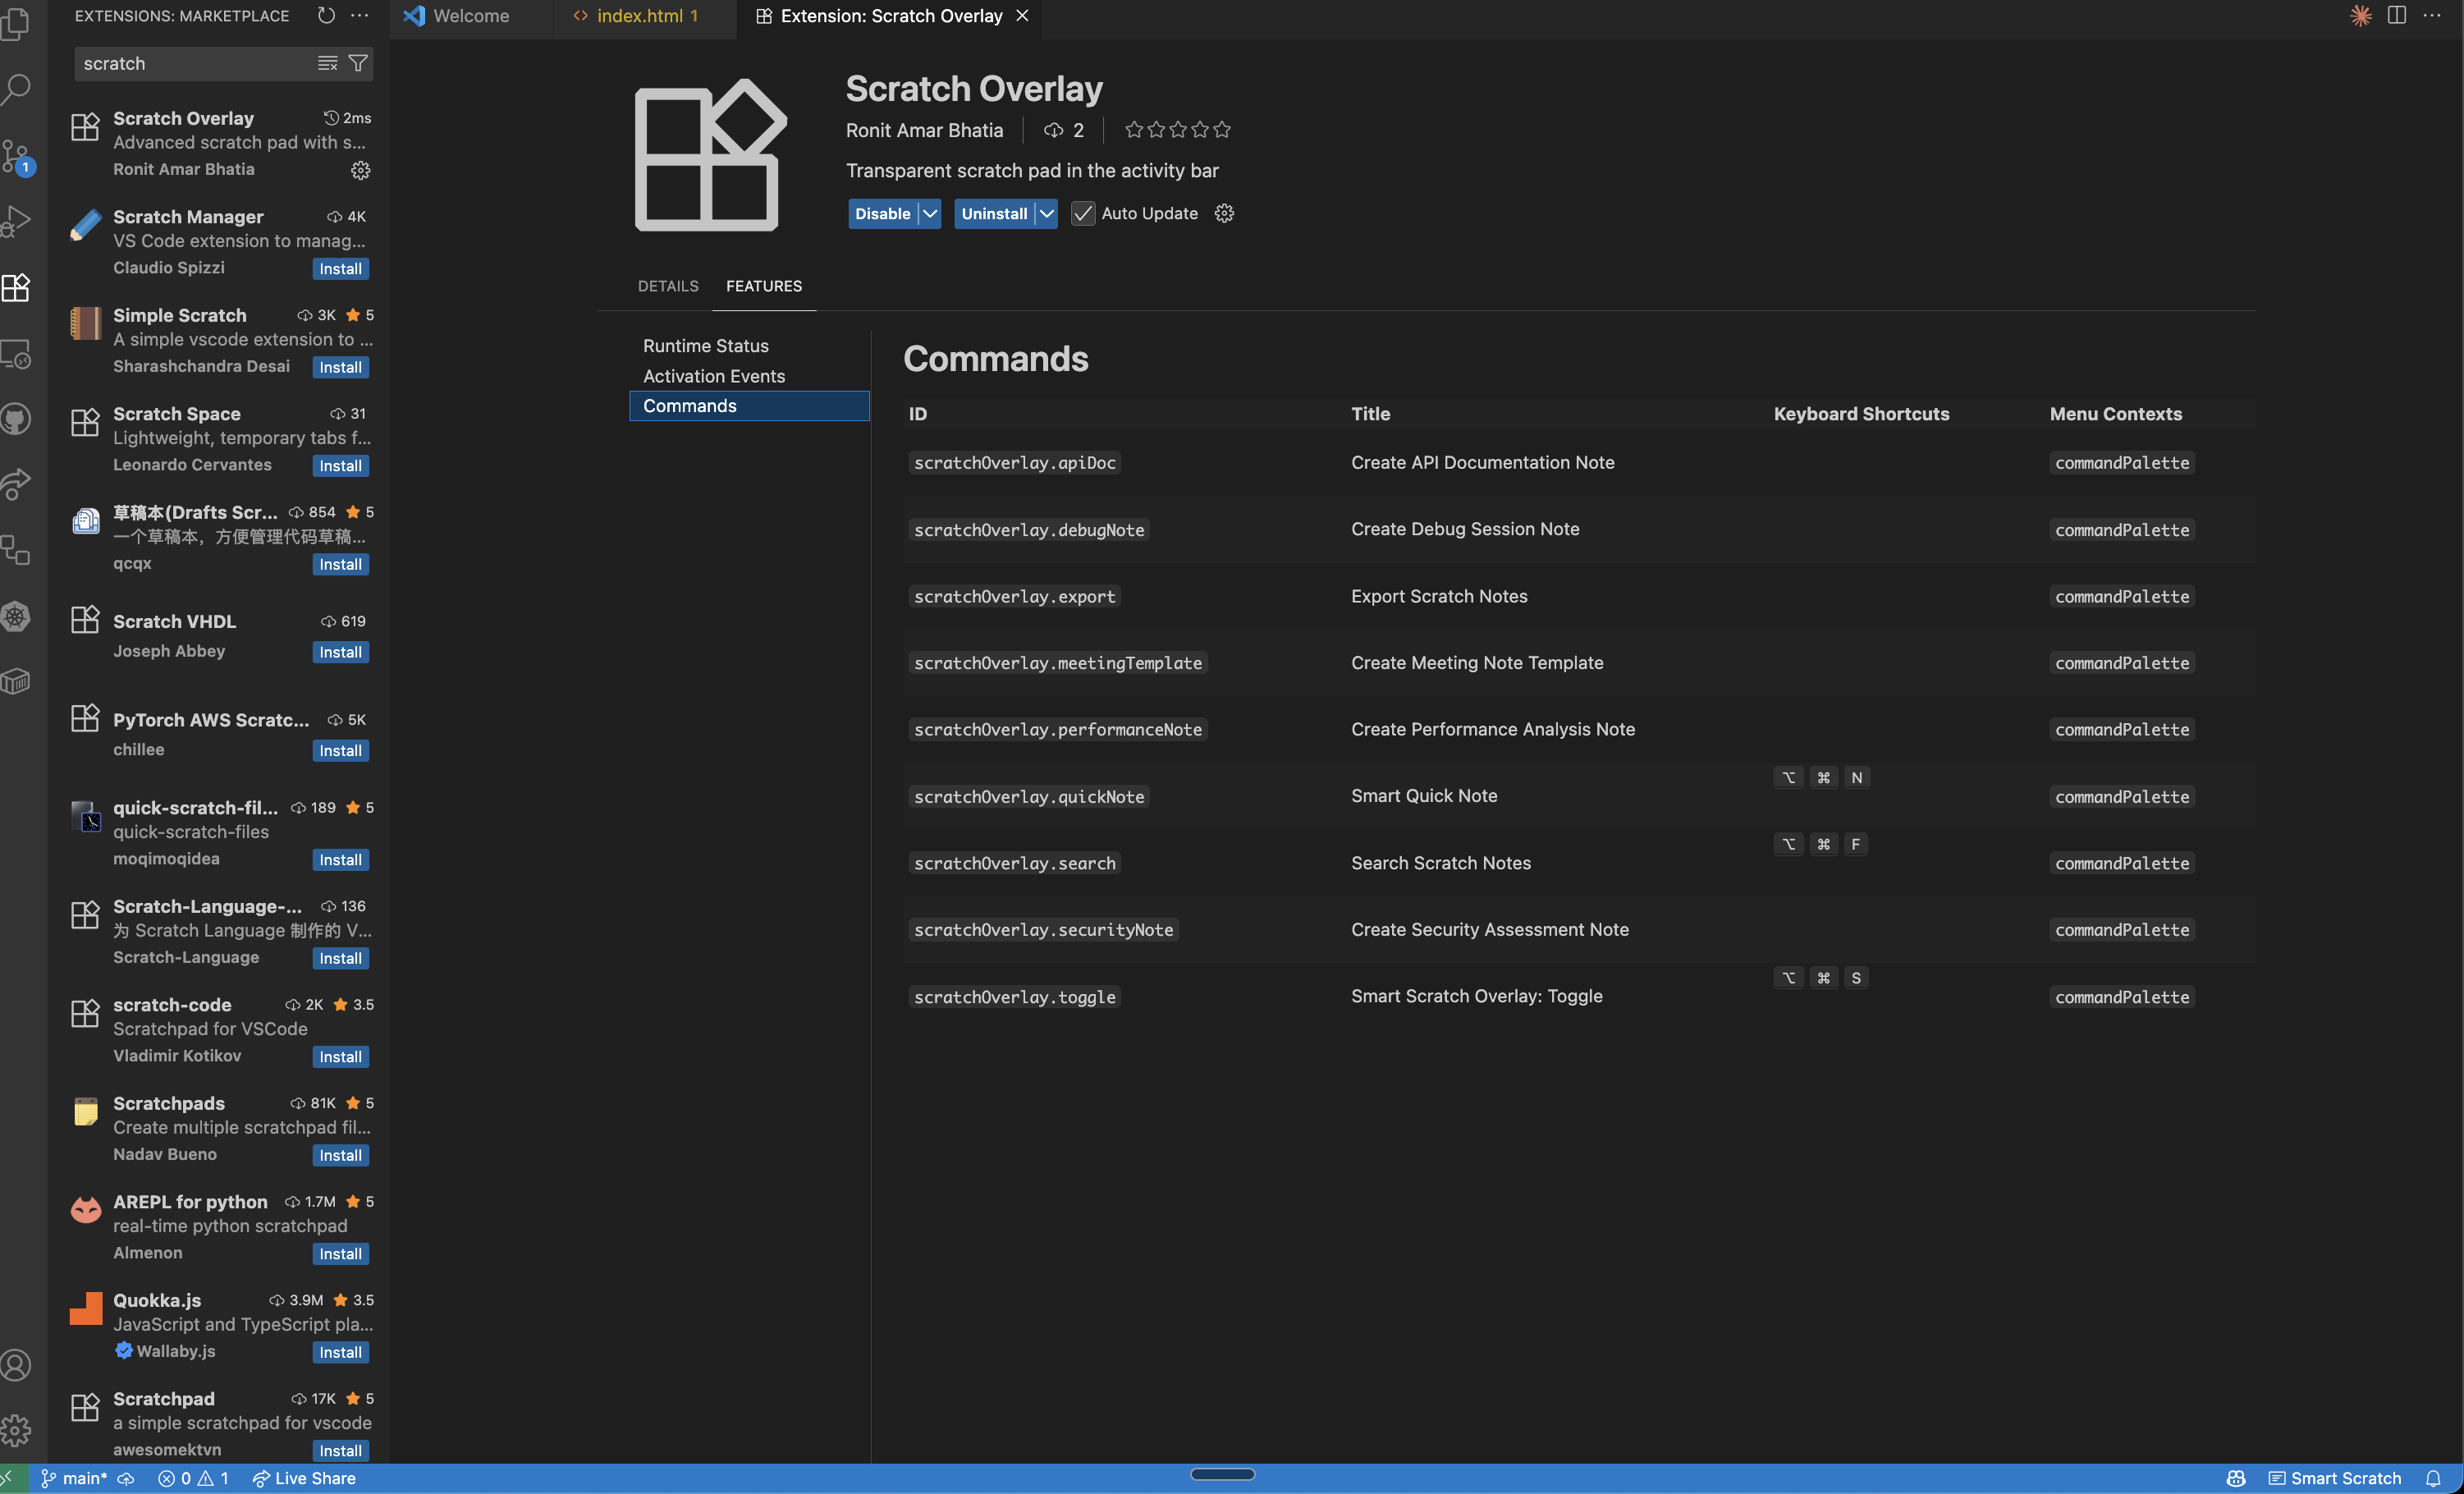Open the Search view in activity bar
The height and width of the screenshot is (1494, 2464).
[x=16, y=90]
